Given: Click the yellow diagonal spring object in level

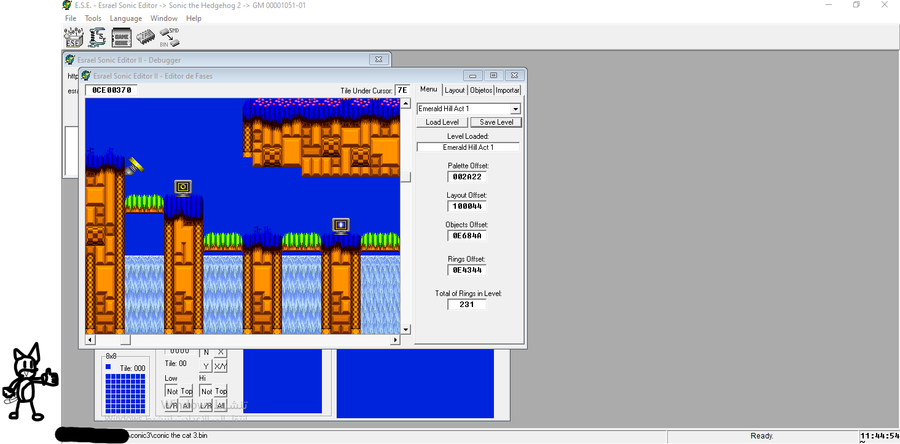Looking at the screenshot, I should (x=134, y=166).
